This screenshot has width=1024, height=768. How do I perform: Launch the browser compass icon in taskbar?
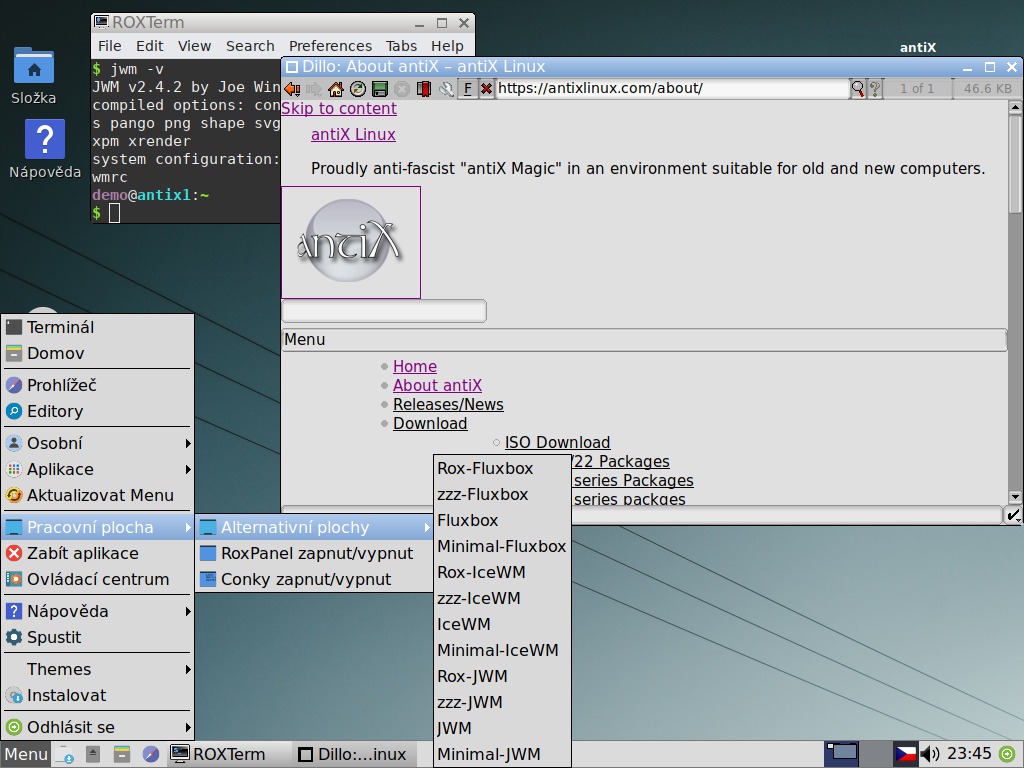tap(151, 754)
